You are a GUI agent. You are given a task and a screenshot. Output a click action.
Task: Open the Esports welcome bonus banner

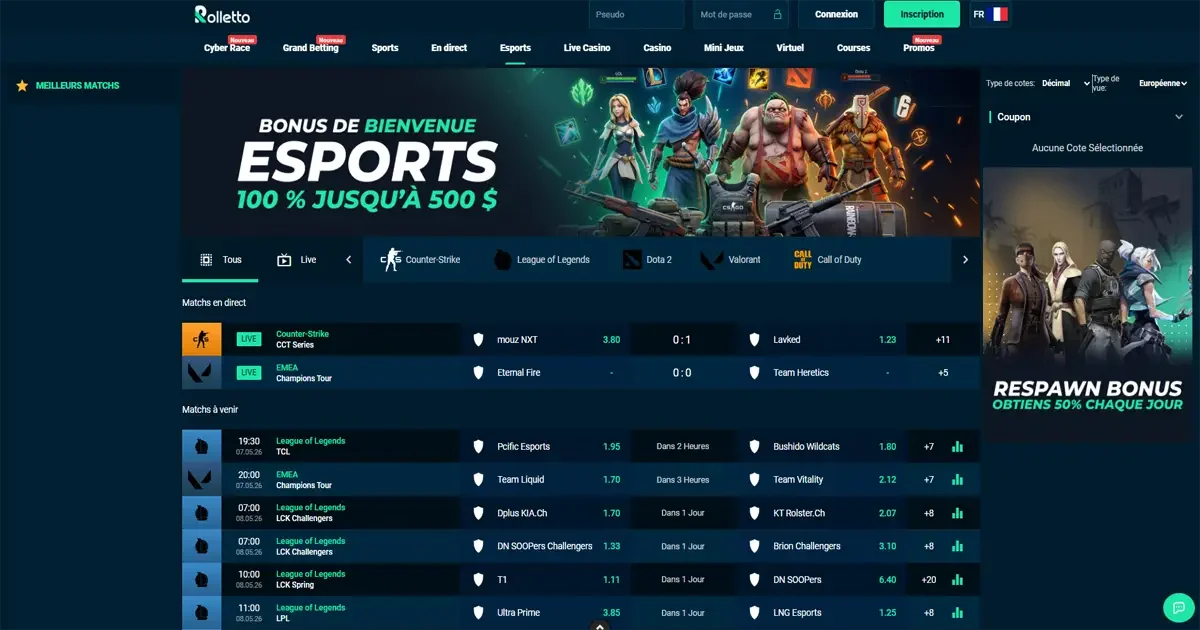click(581, 152)
